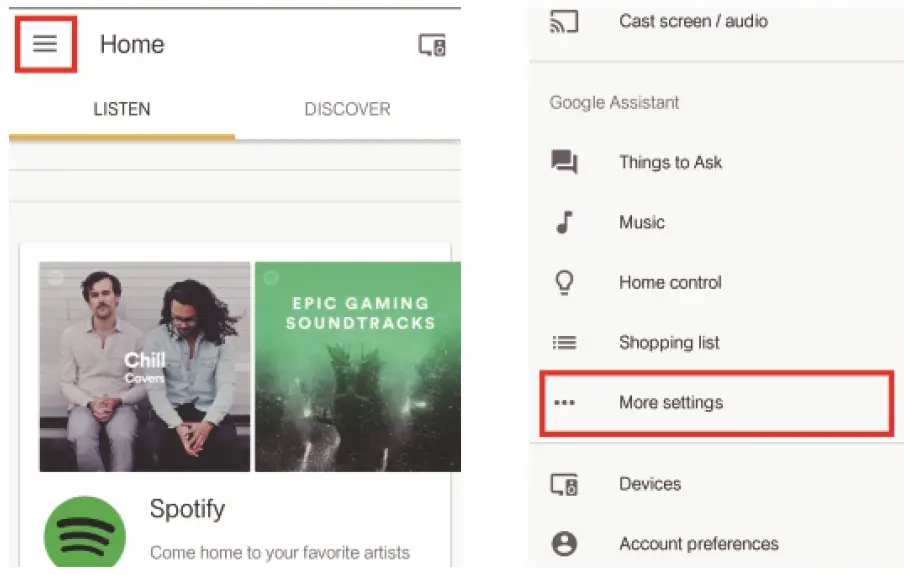The width and height of the screenshot is (904, 575).
Task: Open the hamburger navigation menu
Action: 45,44
